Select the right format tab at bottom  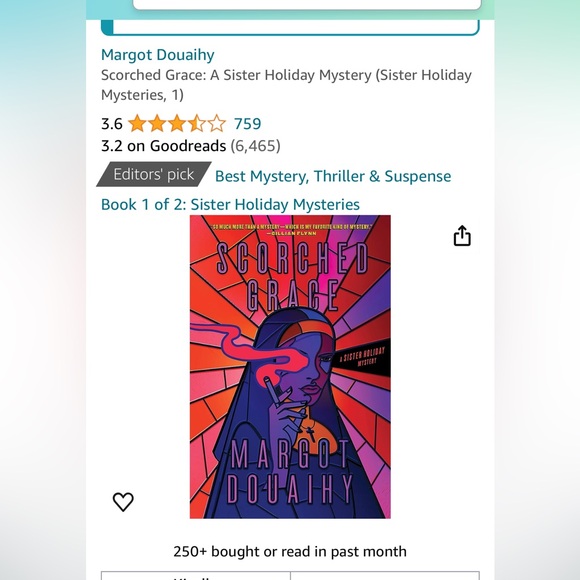coord(385,576)
